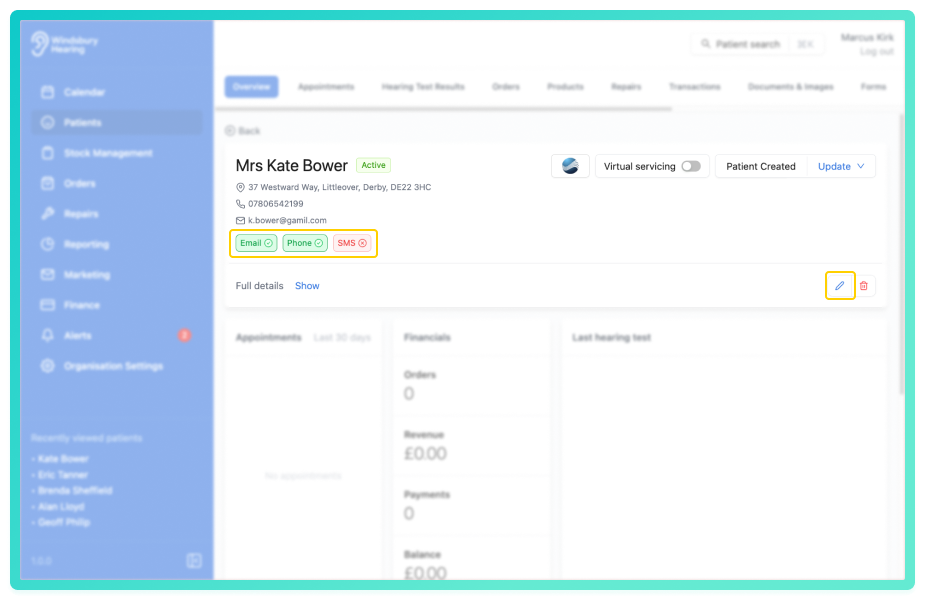Click the Patient Created status label
Image resolution: width=925 pixels, height=600 pixels.
[x=760, y=166]
